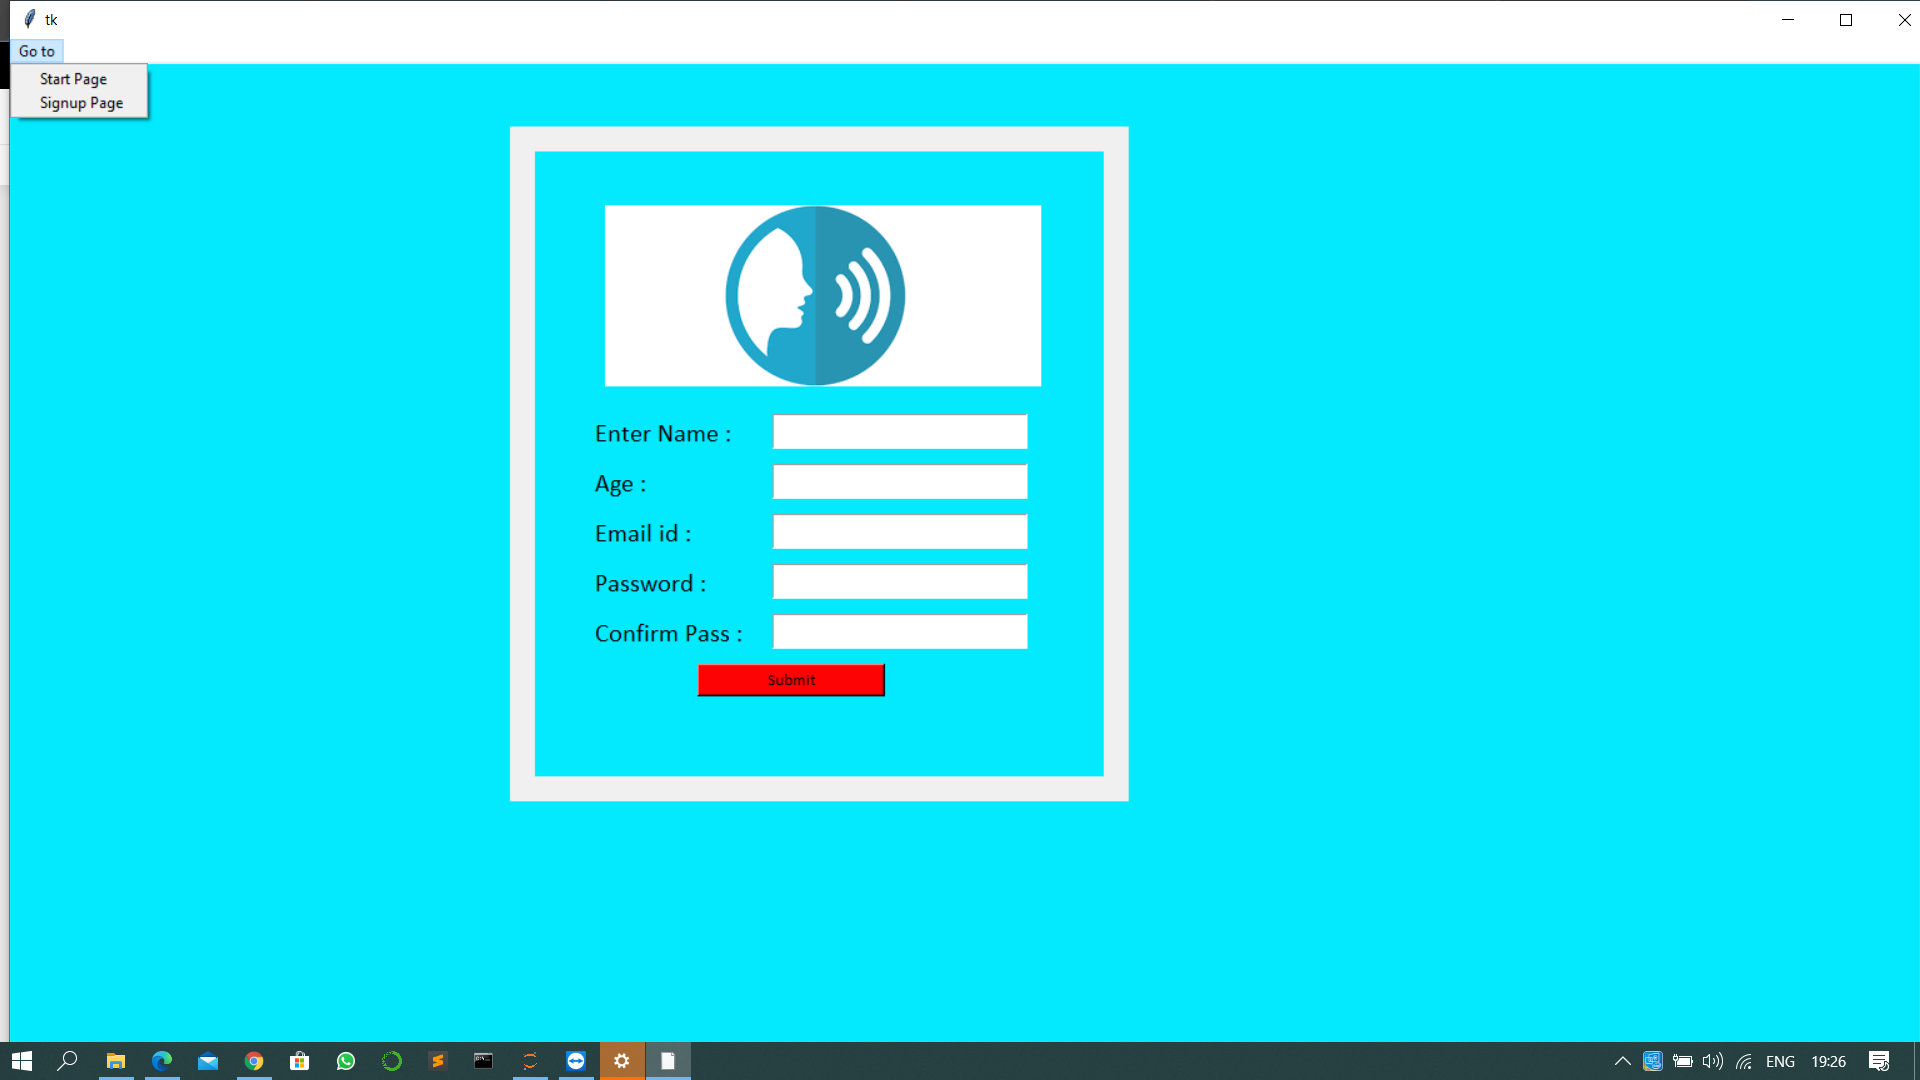Choose Signup Page from menu
This screenshot has height=1080, width=1920.
(x=81, y=103)
